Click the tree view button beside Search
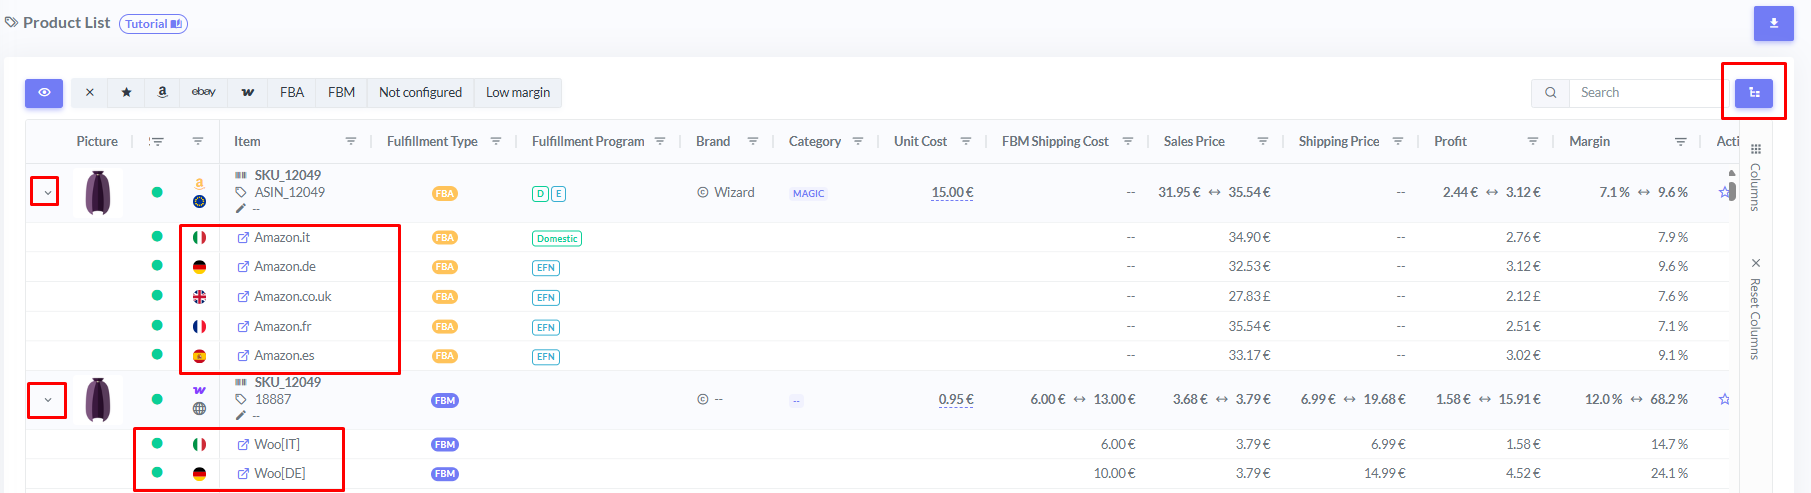The image size is (1811, 493). 1753,92
